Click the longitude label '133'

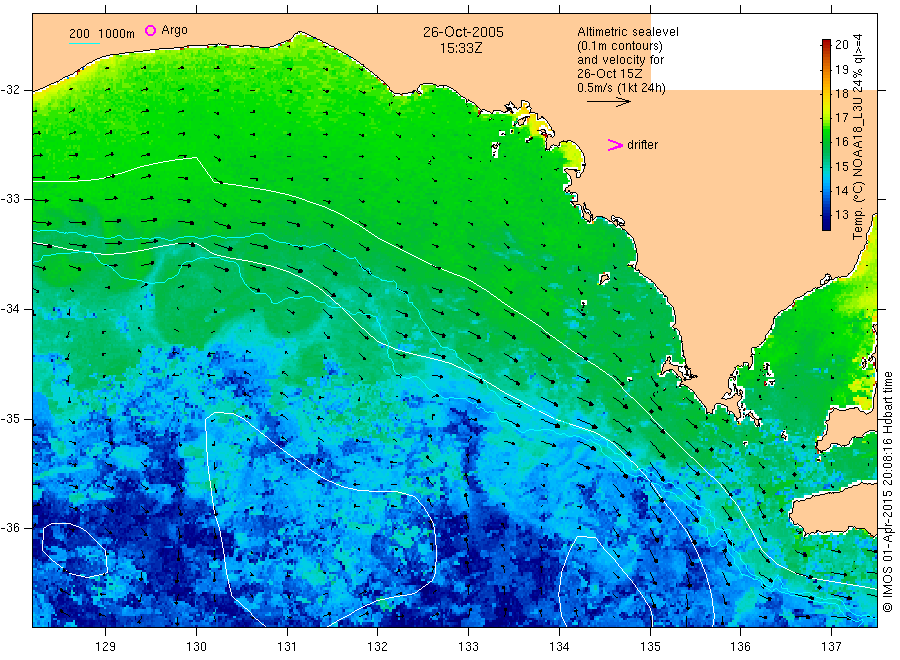(x=468, y=647)
